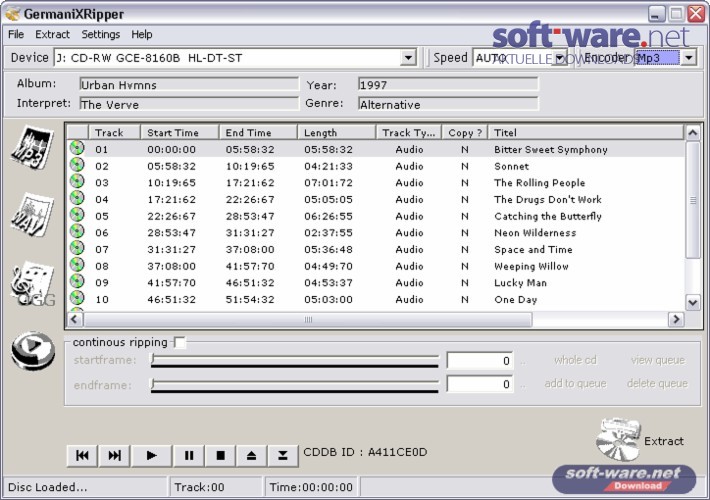The image size is (710, 500).
Task: Select the WAV format sidebar icon
Action: (32, 215)
